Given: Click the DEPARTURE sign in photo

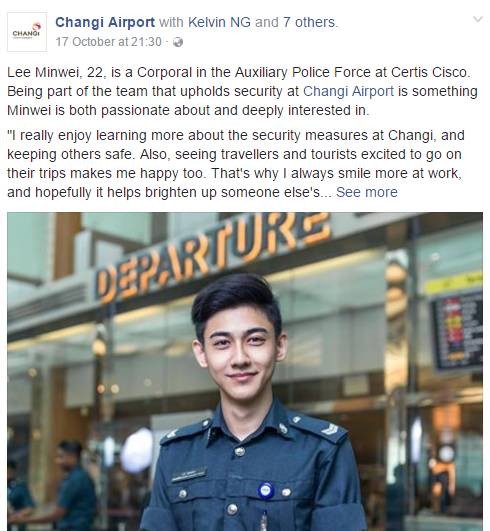Looking at the screenshot, I should pos(212,254).
